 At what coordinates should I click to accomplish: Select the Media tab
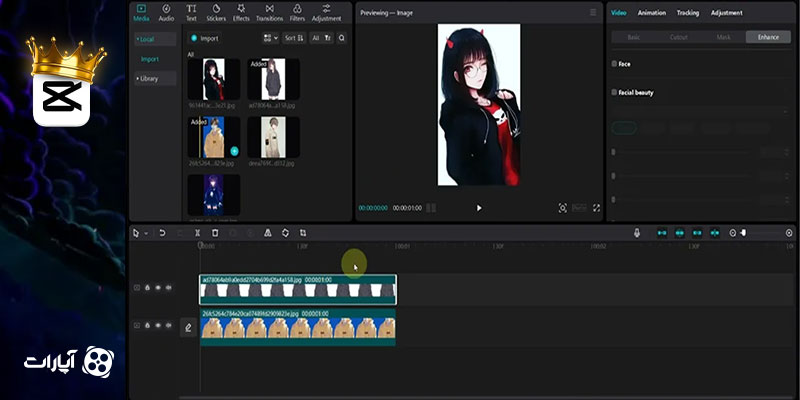(141, 13)
